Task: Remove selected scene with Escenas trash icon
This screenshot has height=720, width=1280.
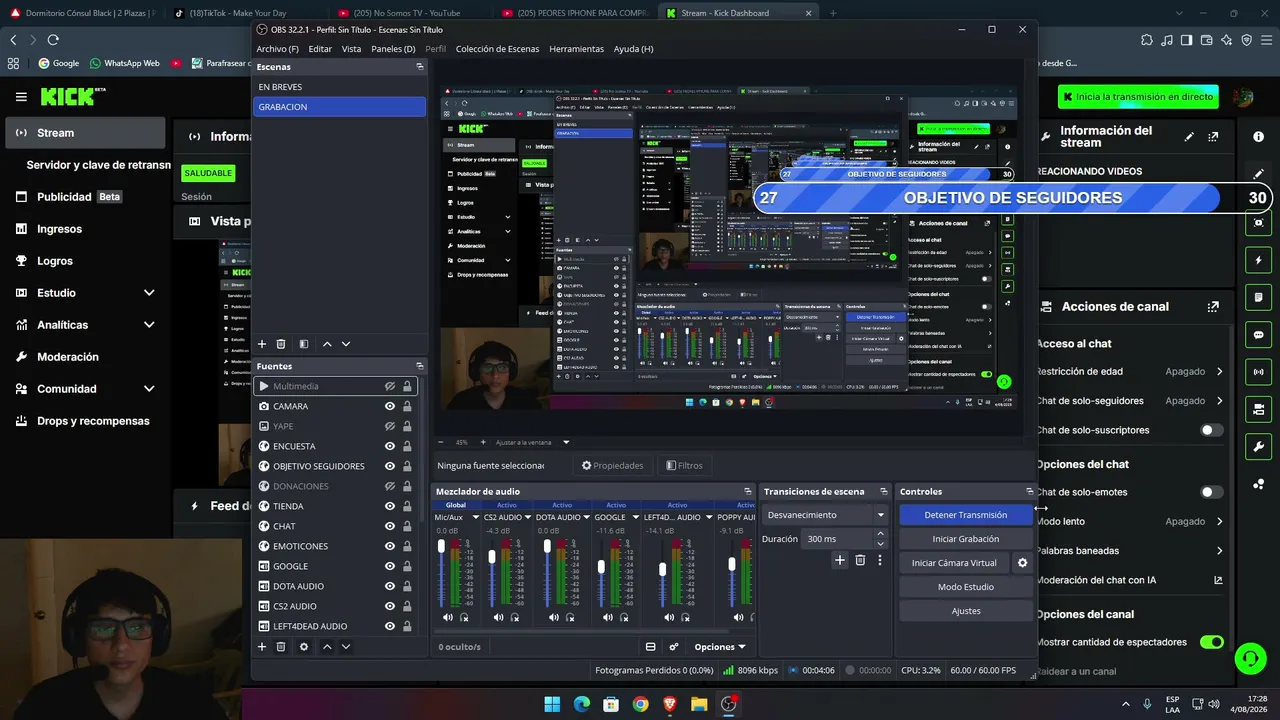Action: click(281, 344)
